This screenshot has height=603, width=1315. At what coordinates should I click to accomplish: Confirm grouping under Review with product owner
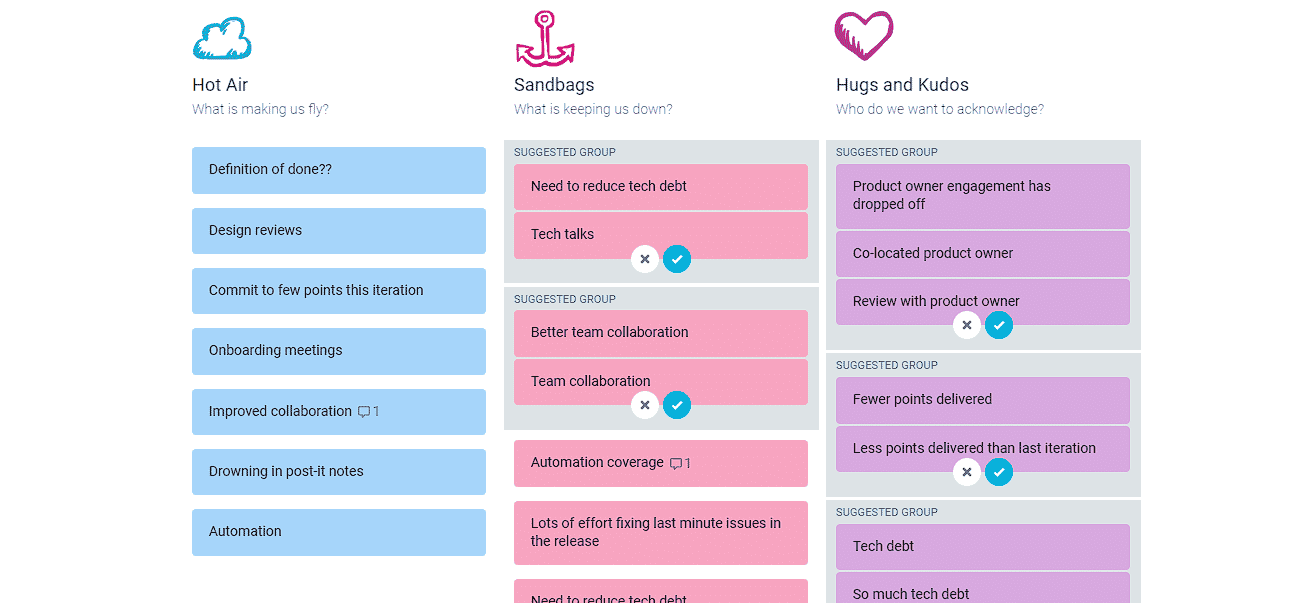coord(999,325)
